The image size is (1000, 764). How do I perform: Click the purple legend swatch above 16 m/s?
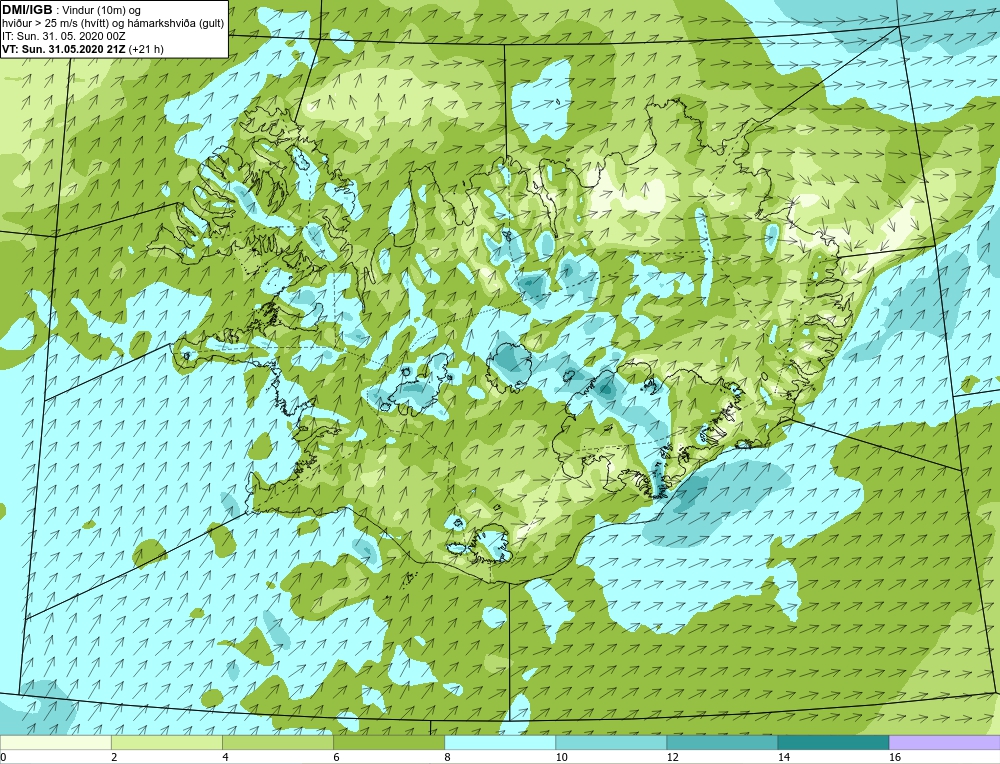point(945,742)
